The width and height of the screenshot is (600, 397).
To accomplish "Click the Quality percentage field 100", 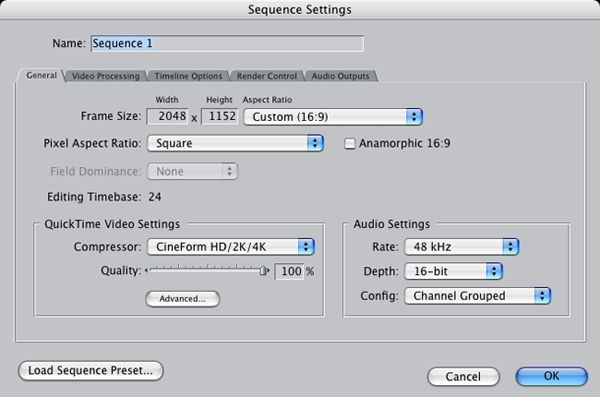I will click(x=289, y=271).
